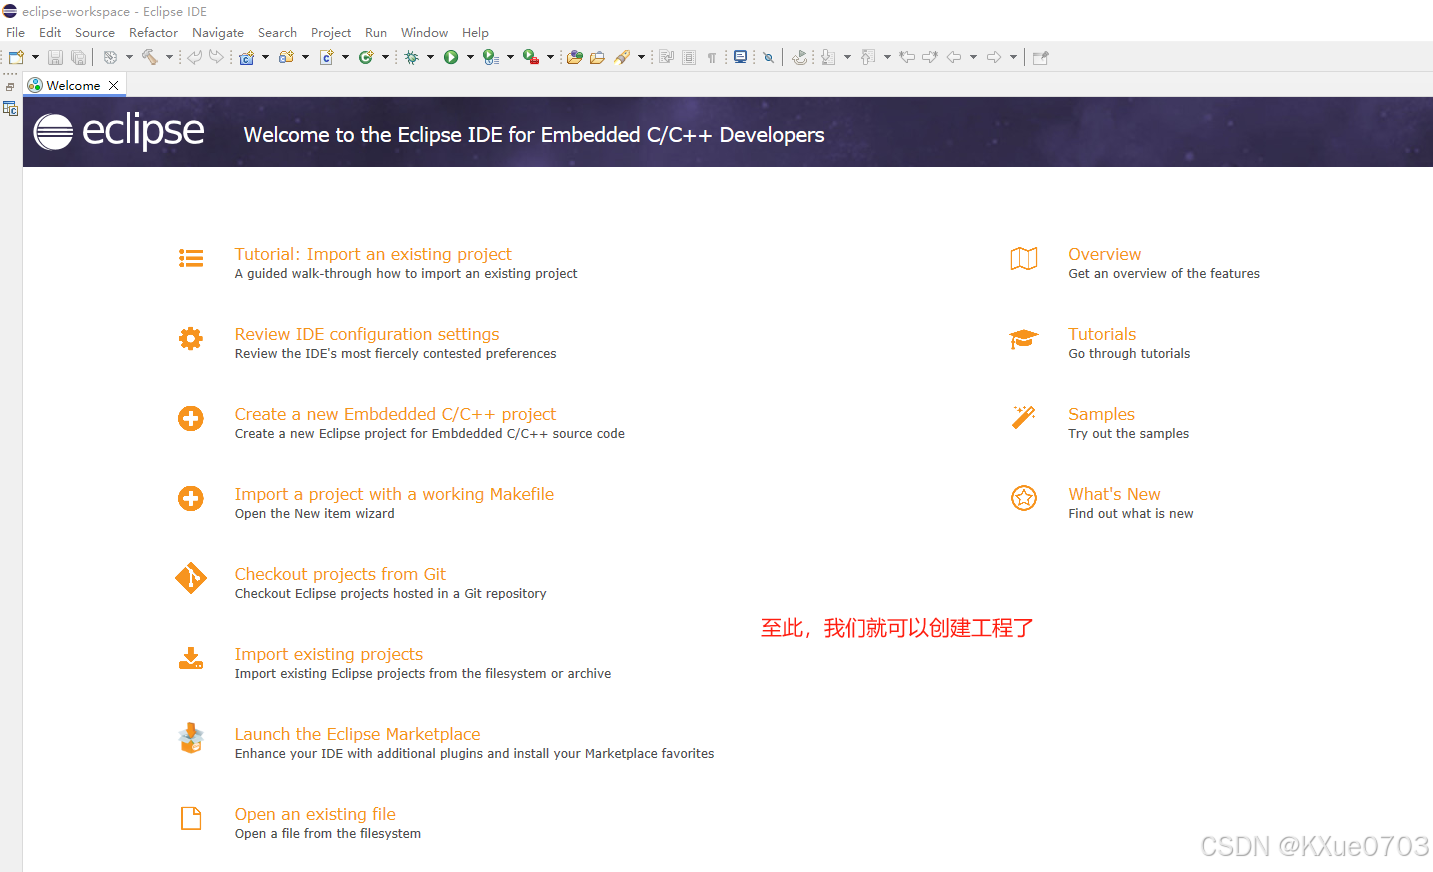Open the Back history dropdown arrow
The height and width of the screenshot is (872, 1433).
click(973, 57)
